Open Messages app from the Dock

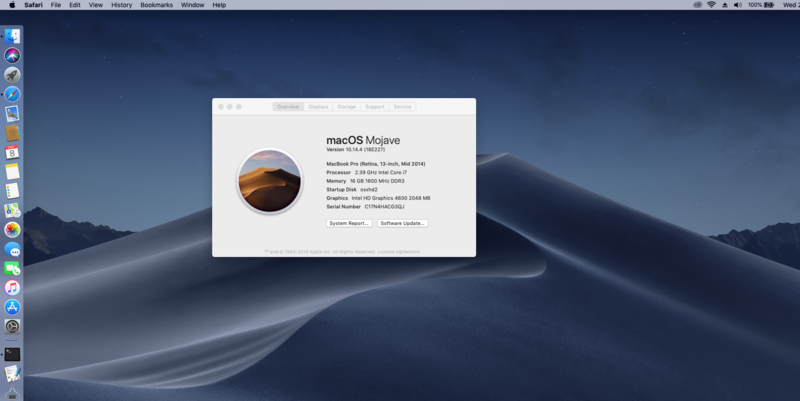(12, 249)
